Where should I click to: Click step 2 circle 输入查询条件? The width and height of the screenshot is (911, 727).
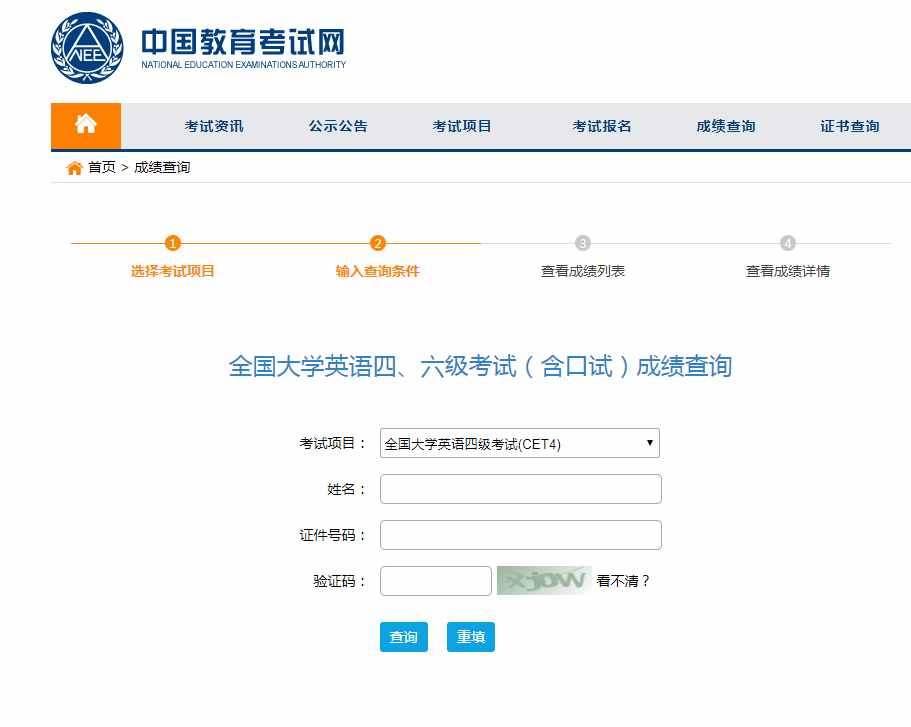378,243
